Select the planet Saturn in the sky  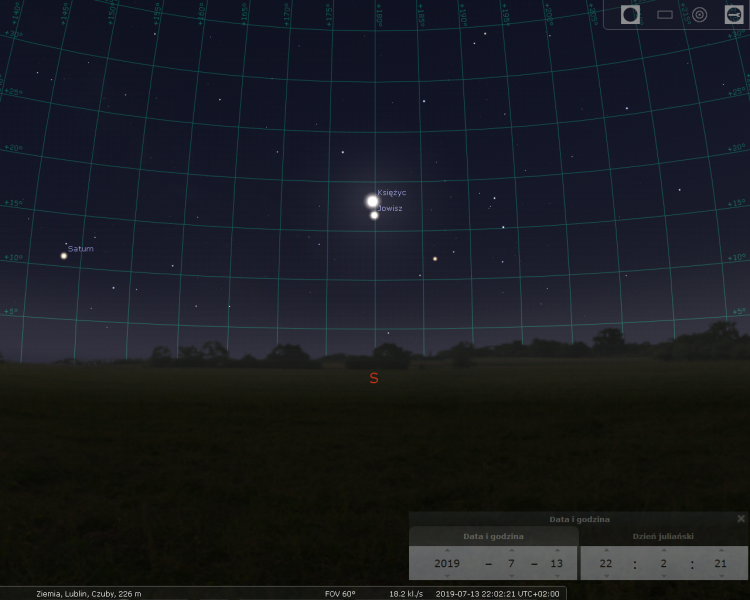(x=64, y=256)
